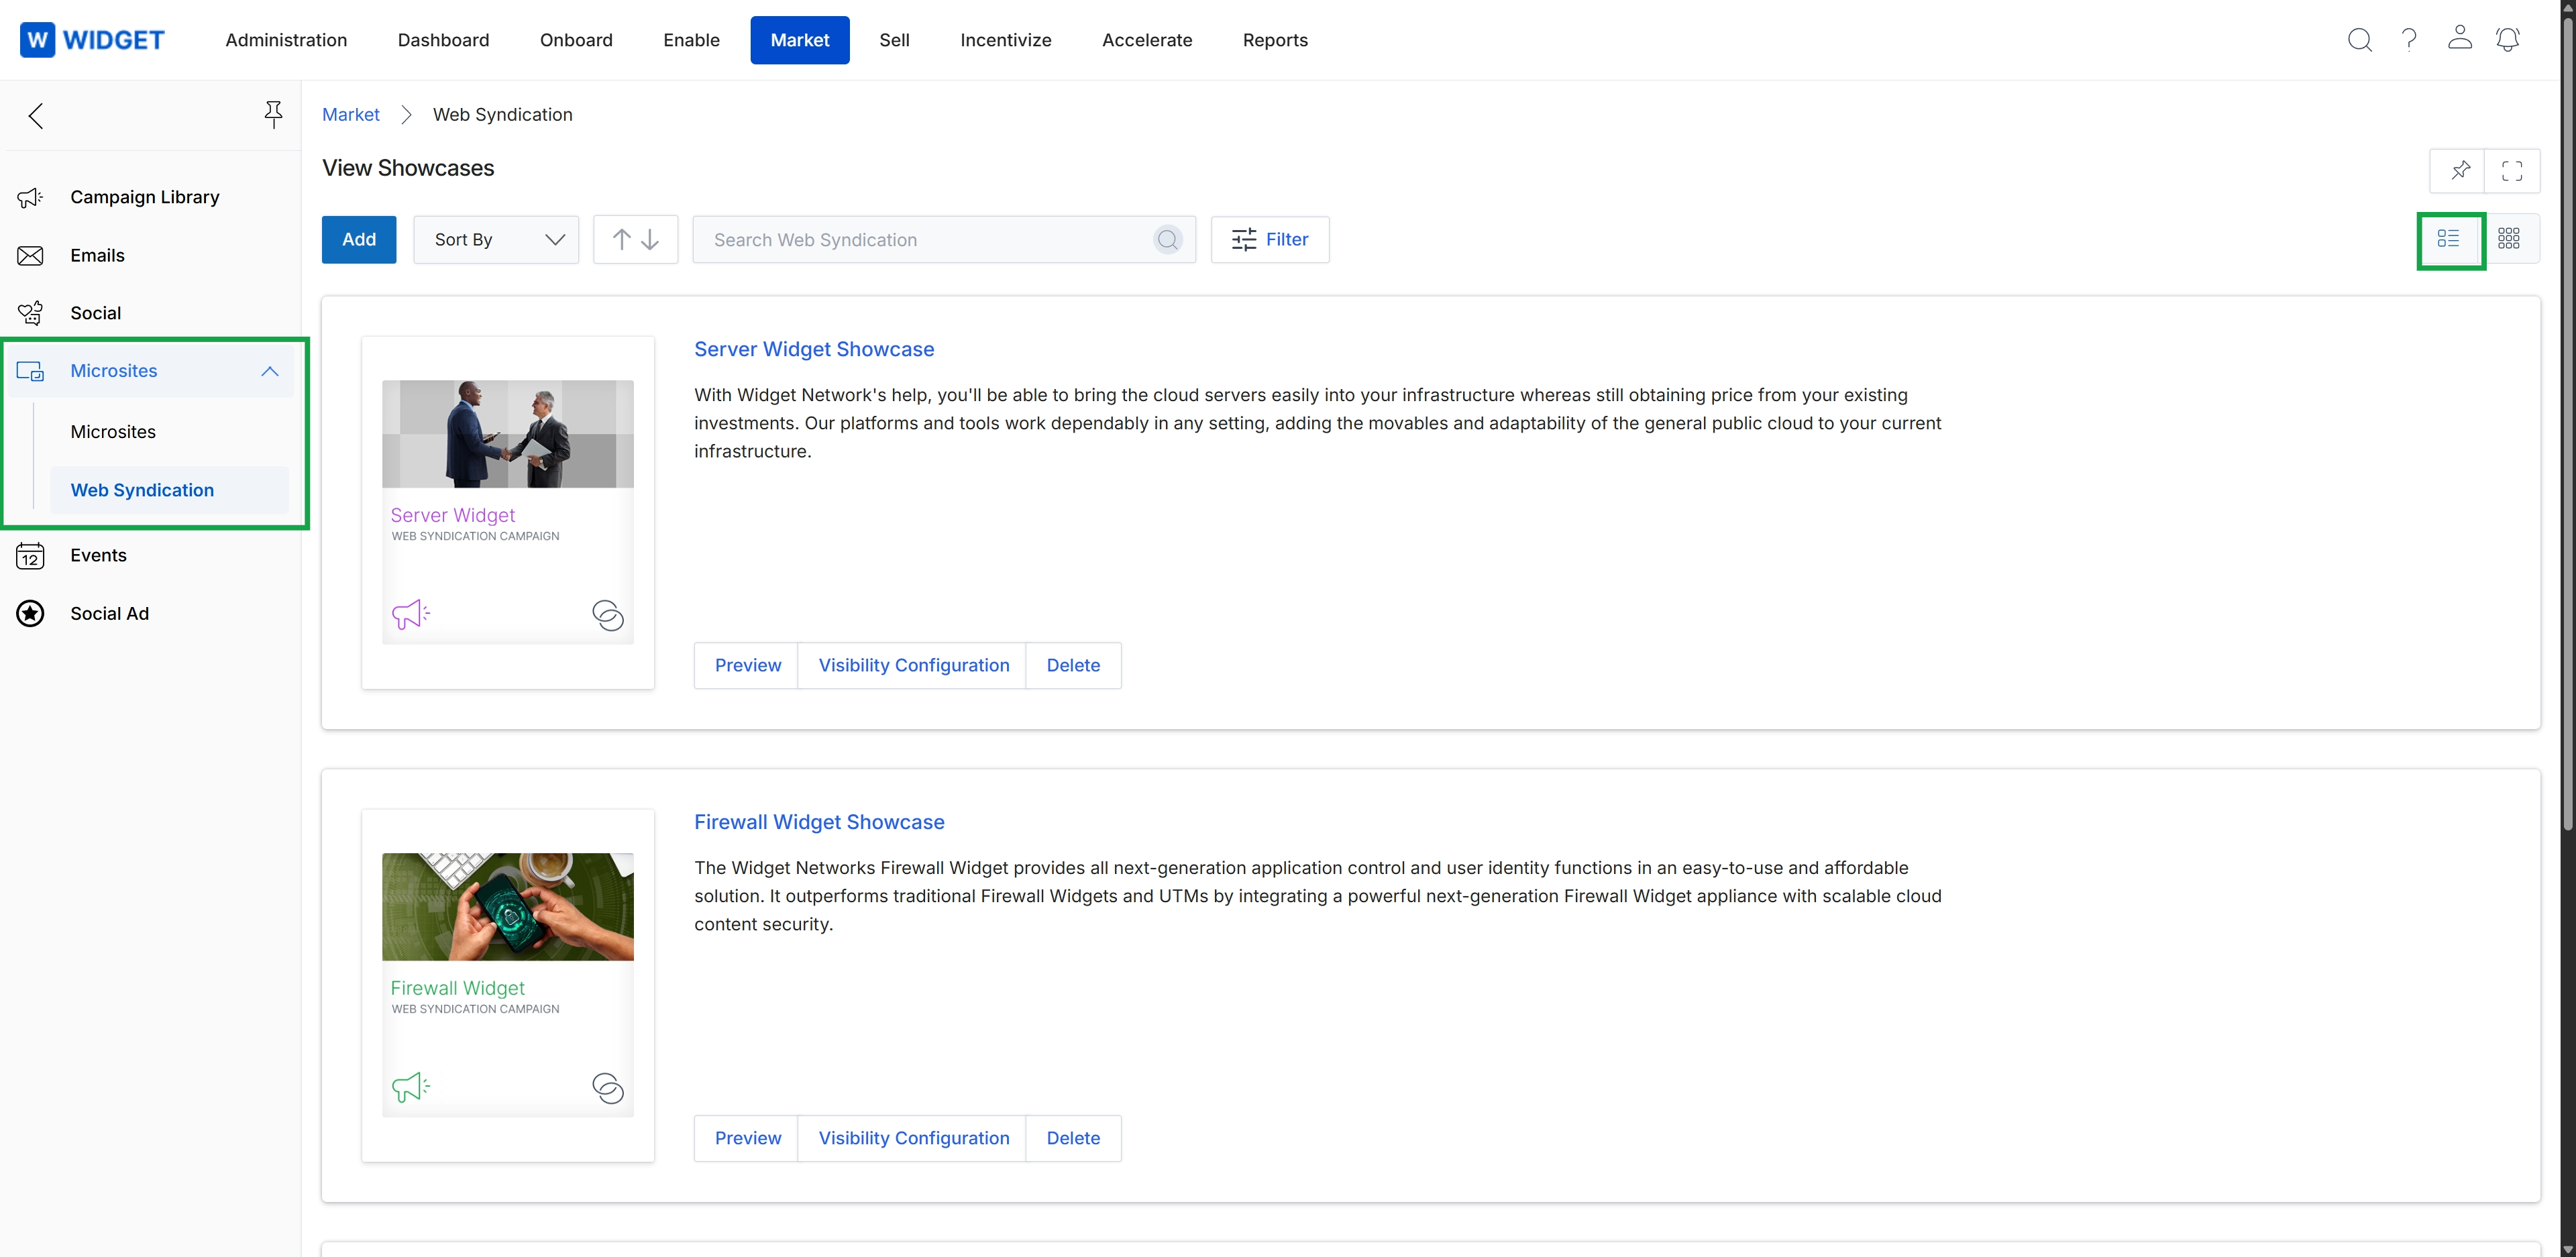Open the Sort By dropdown
This screenshot has height=1257, width=2576.
[496, 240]
